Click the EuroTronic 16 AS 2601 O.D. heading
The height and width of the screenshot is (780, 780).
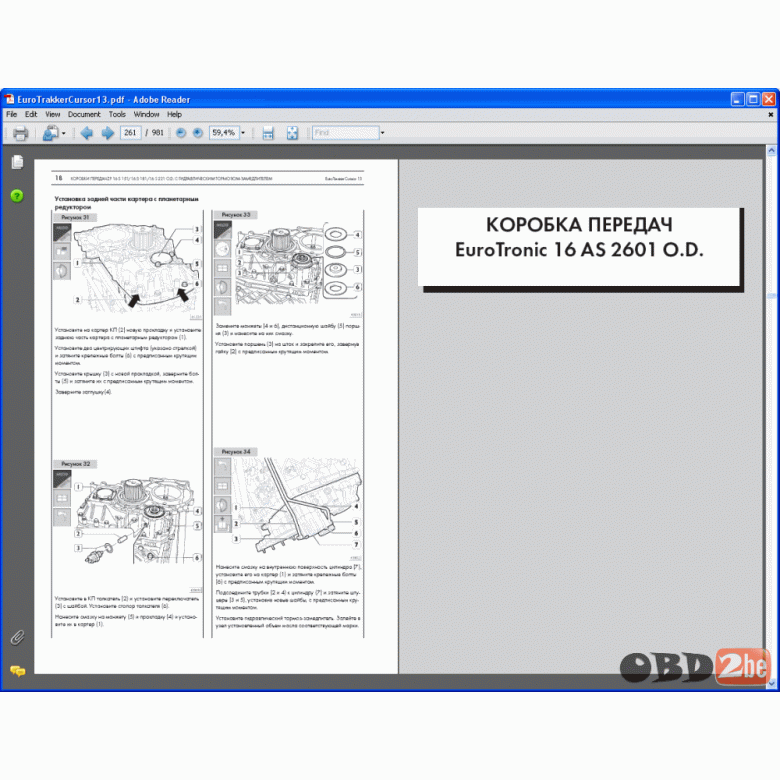579,250
